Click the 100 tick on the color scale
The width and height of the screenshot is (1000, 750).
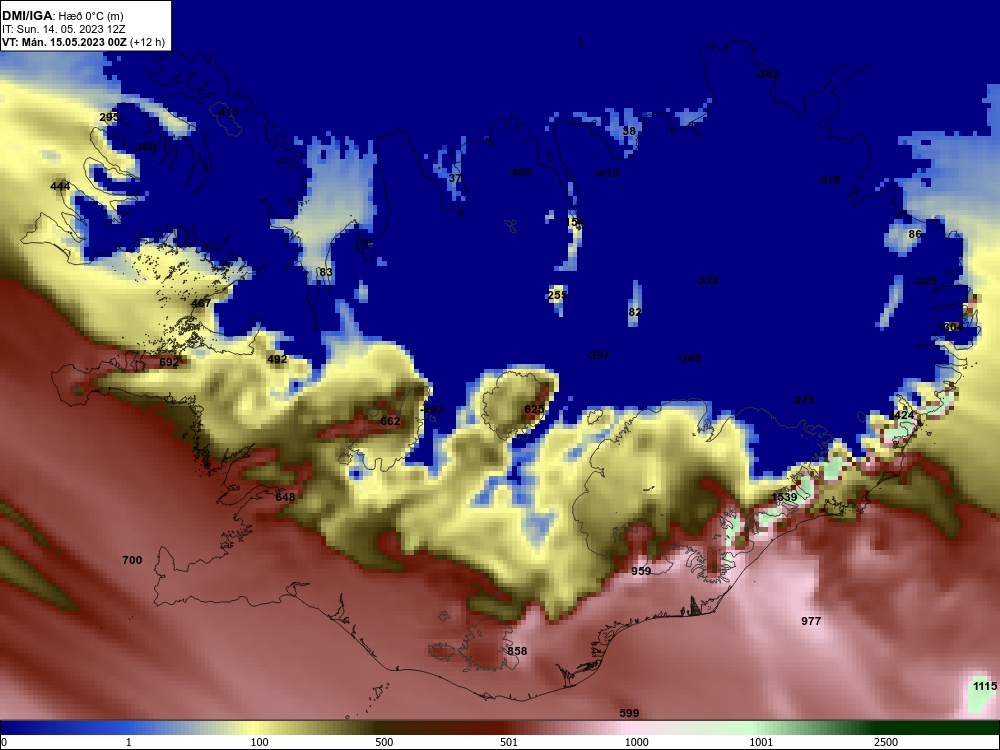(x=260, y=742)
